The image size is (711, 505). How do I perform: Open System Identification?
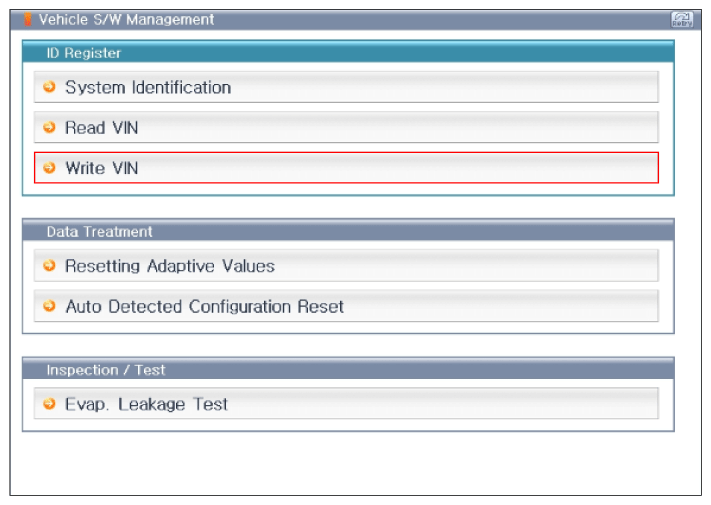pyautogui.click(x=346, y=87)
